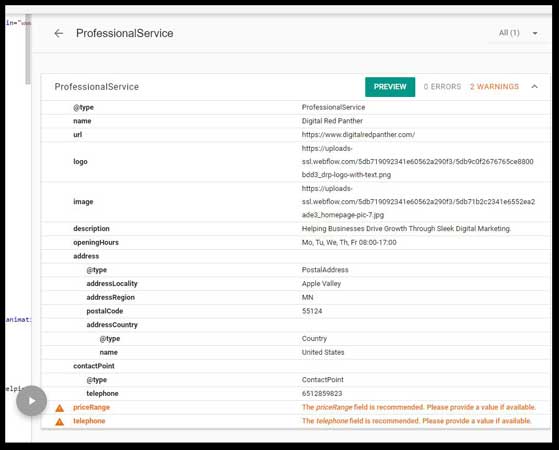The height and width of the screenshot is (450, 559).
Task: Go back with the left arrow icon
Action: pos(58,33)
